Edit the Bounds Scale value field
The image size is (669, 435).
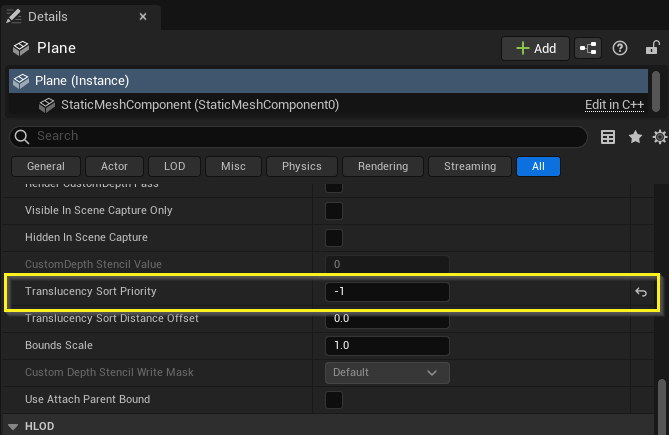click(x=387, y=345)
